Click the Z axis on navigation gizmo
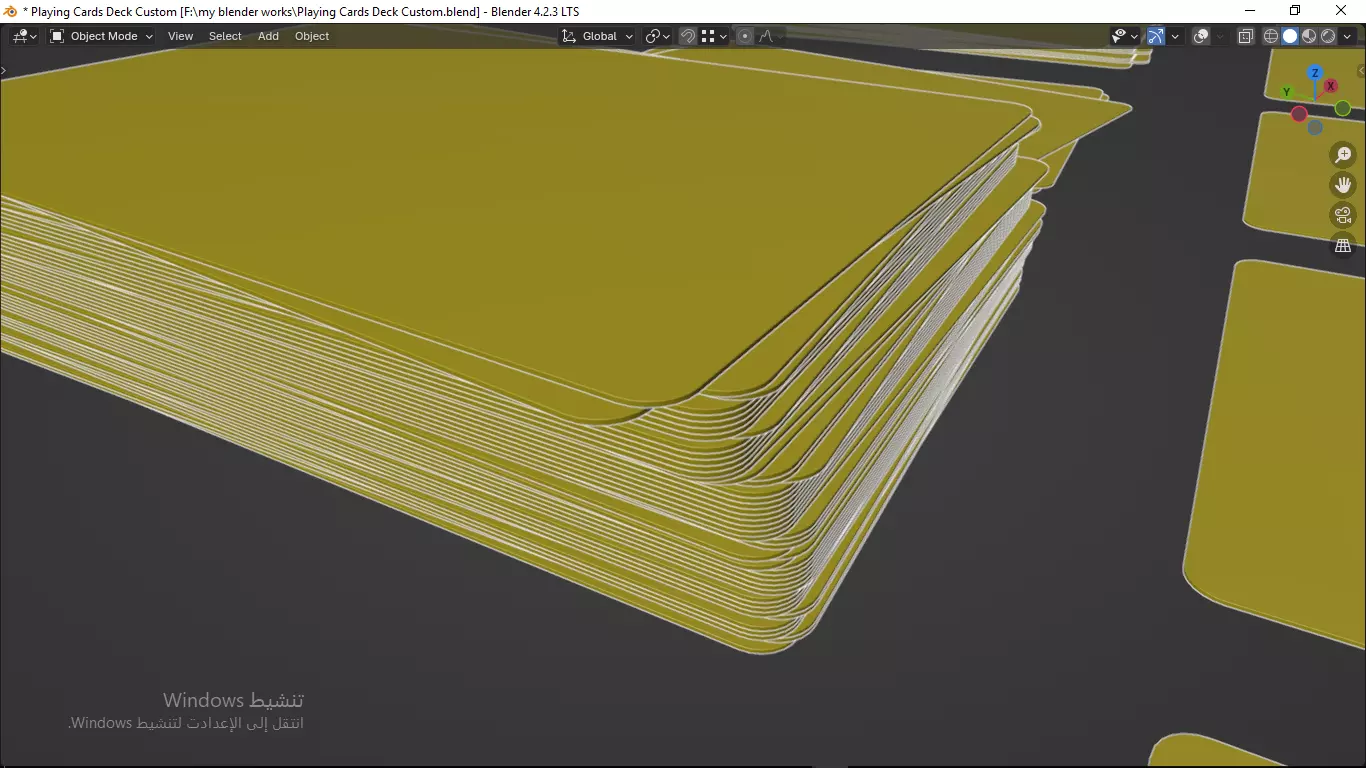The image size is (1366, 768). point(1316,72)
